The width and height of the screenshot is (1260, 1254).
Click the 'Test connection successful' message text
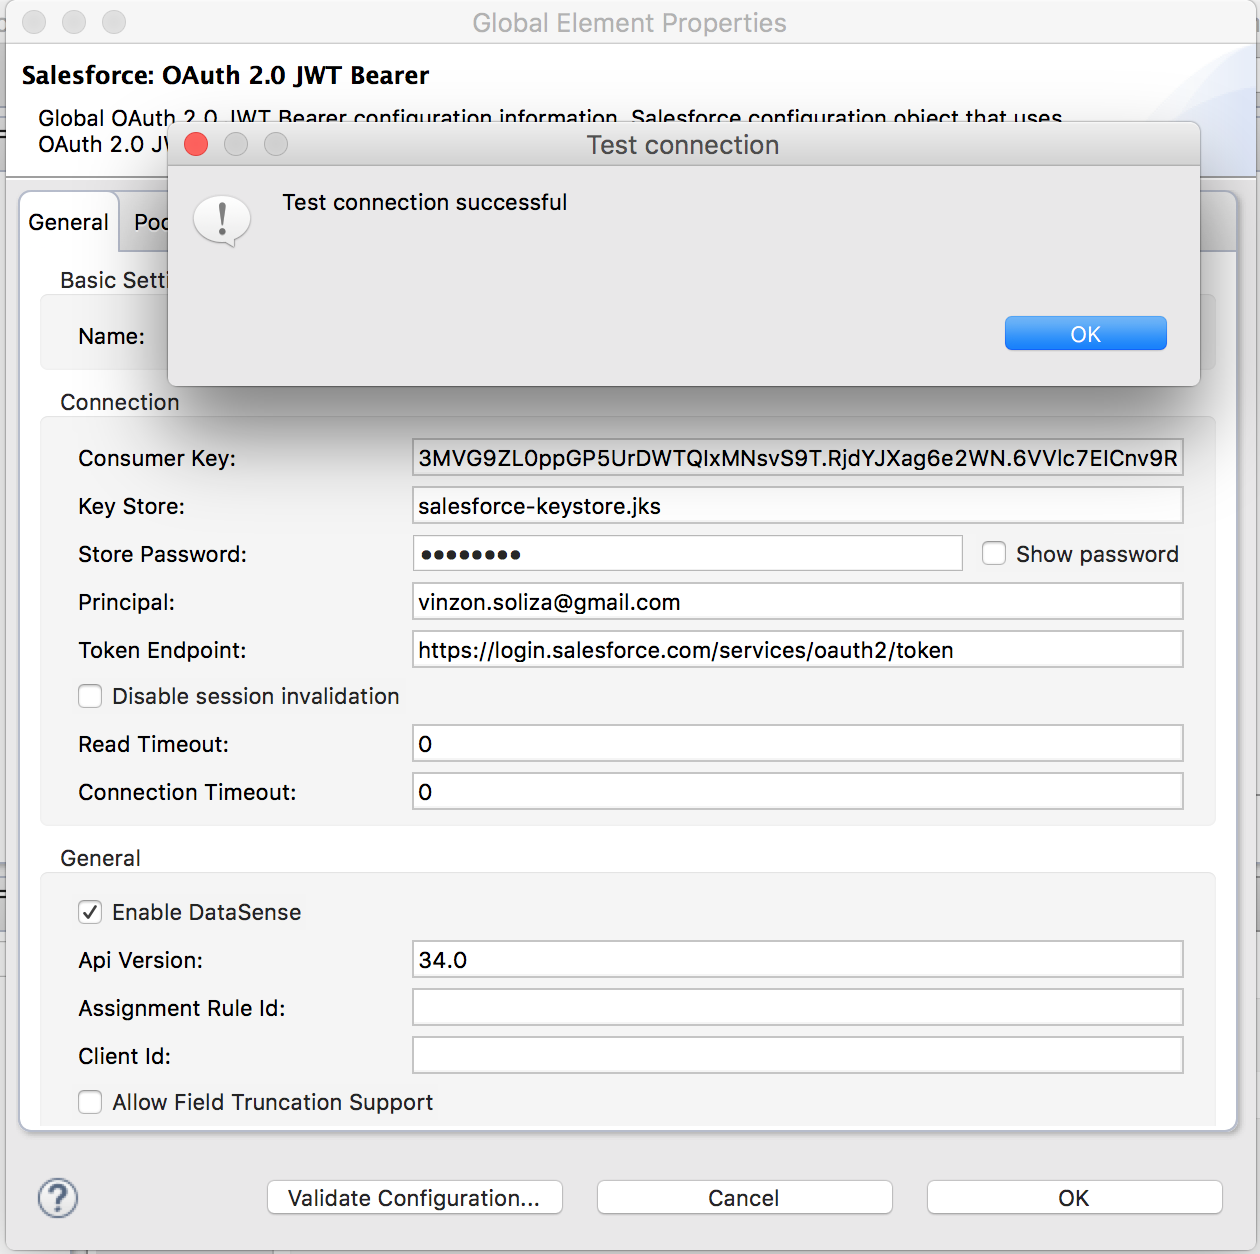[424, 202]
